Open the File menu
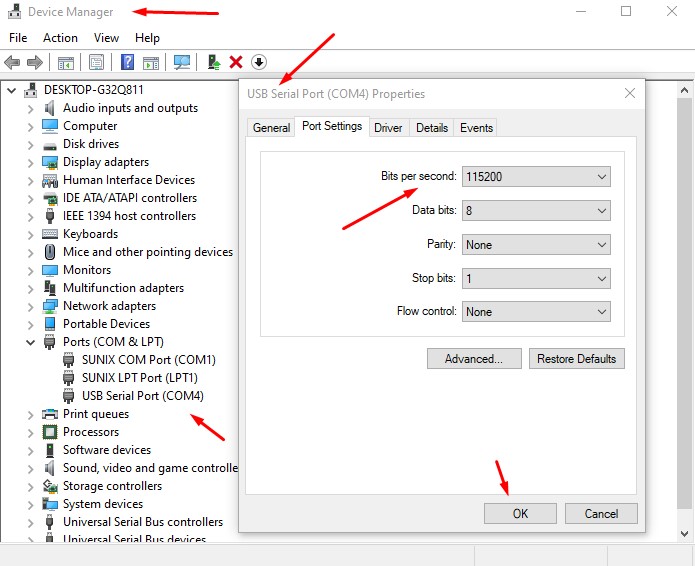 [x=18, y=38]
